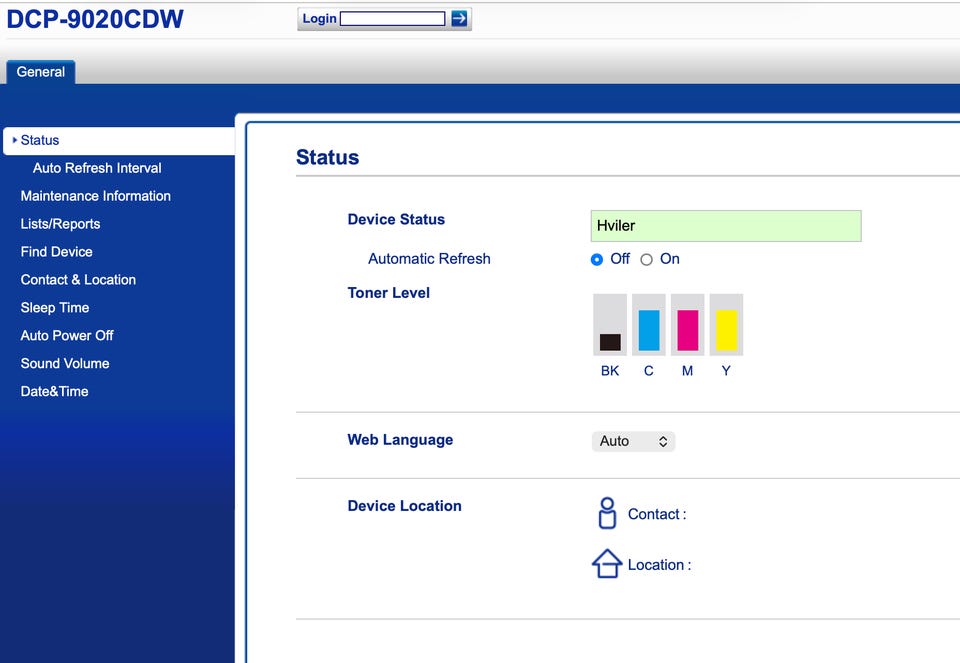The height and width of the screenshot is (663, 960).
Task: Open Auto Power Off settings
Action: point(67,335)
